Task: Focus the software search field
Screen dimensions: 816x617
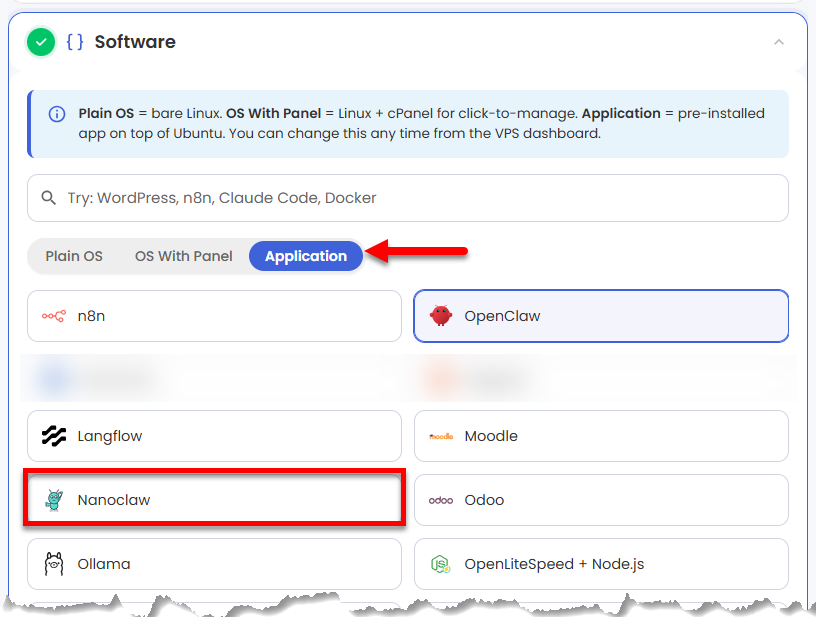Action: pyautogui.click(x=407, y=198)
